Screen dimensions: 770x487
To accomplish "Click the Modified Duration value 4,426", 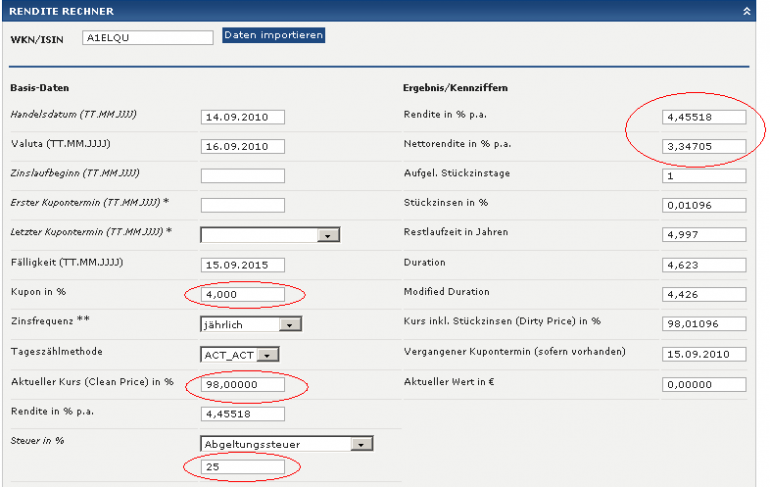I will (704, 294).
